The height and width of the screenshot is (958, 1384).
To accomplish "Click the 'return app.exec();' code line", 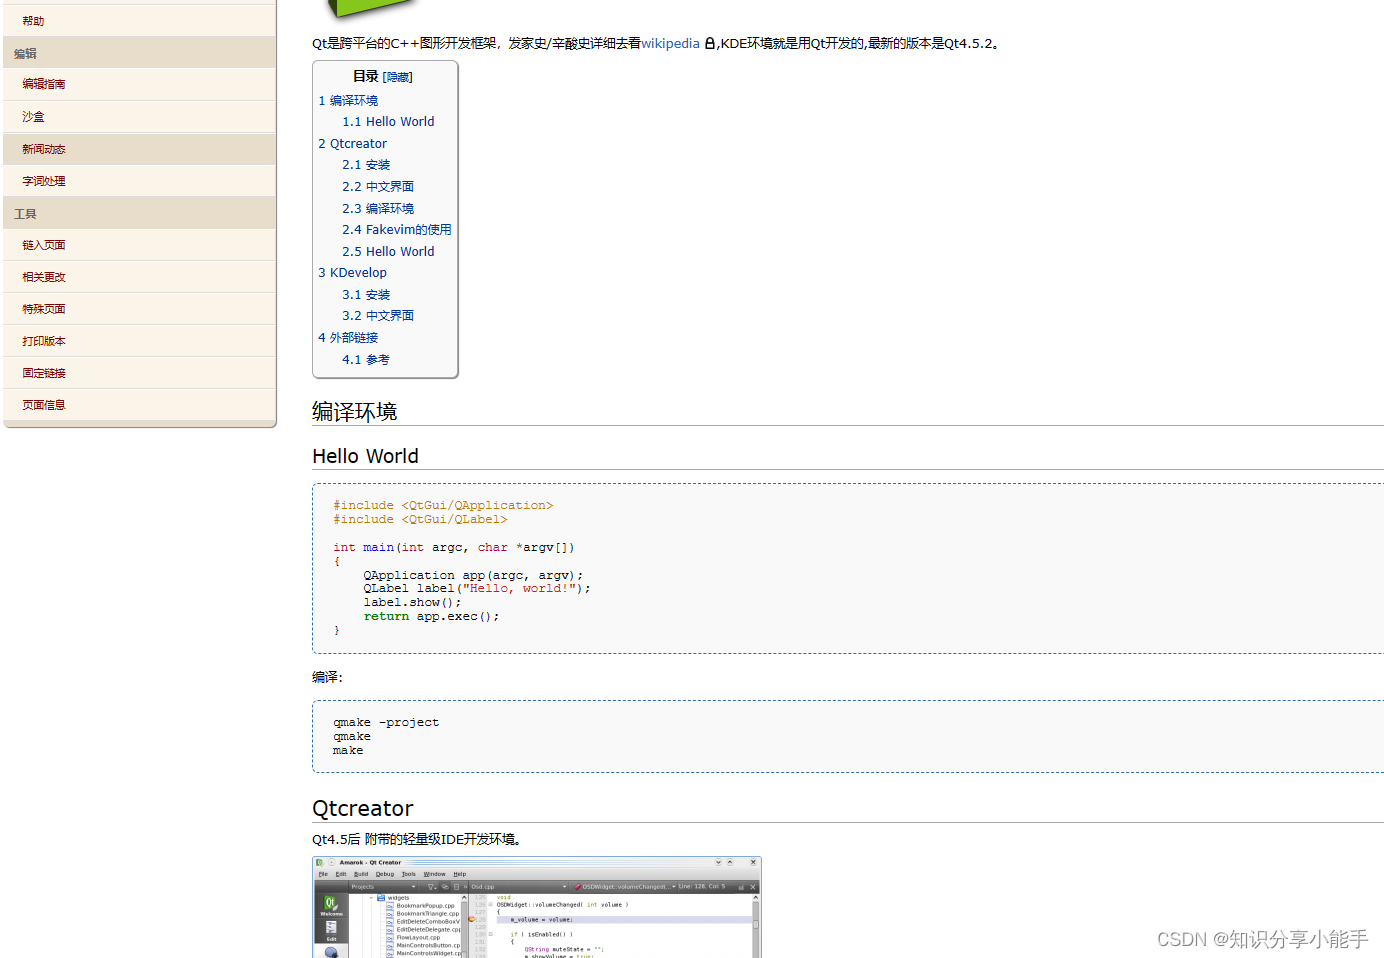I will coord(431,617).
